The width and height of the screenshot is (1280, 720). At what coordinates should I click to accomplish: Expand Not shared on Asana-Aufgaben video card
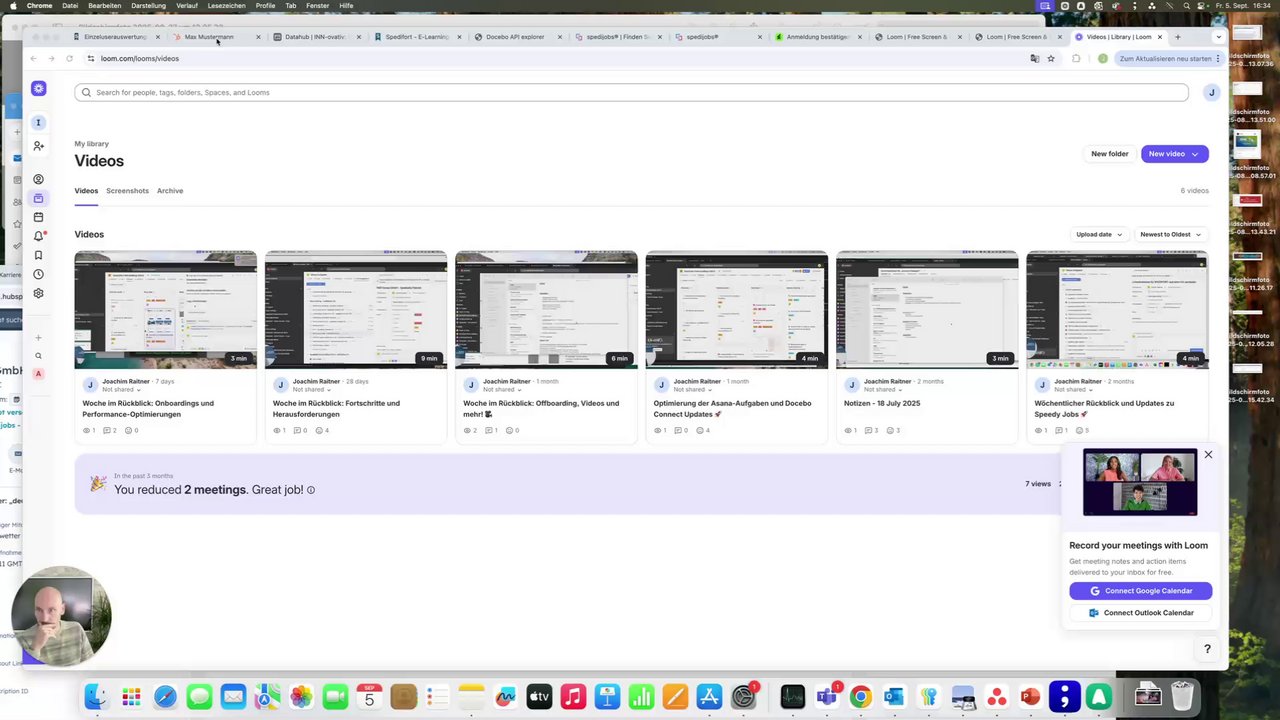point(692,390)
